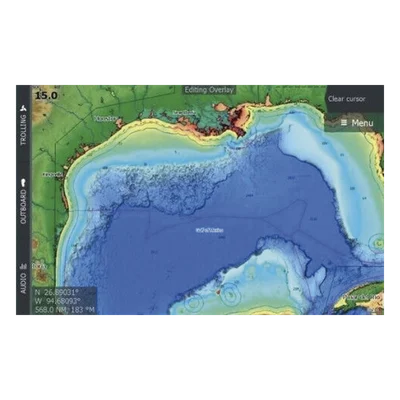Tap the Editing Overlay banner

pyautogui.click(x=209, y=90)
